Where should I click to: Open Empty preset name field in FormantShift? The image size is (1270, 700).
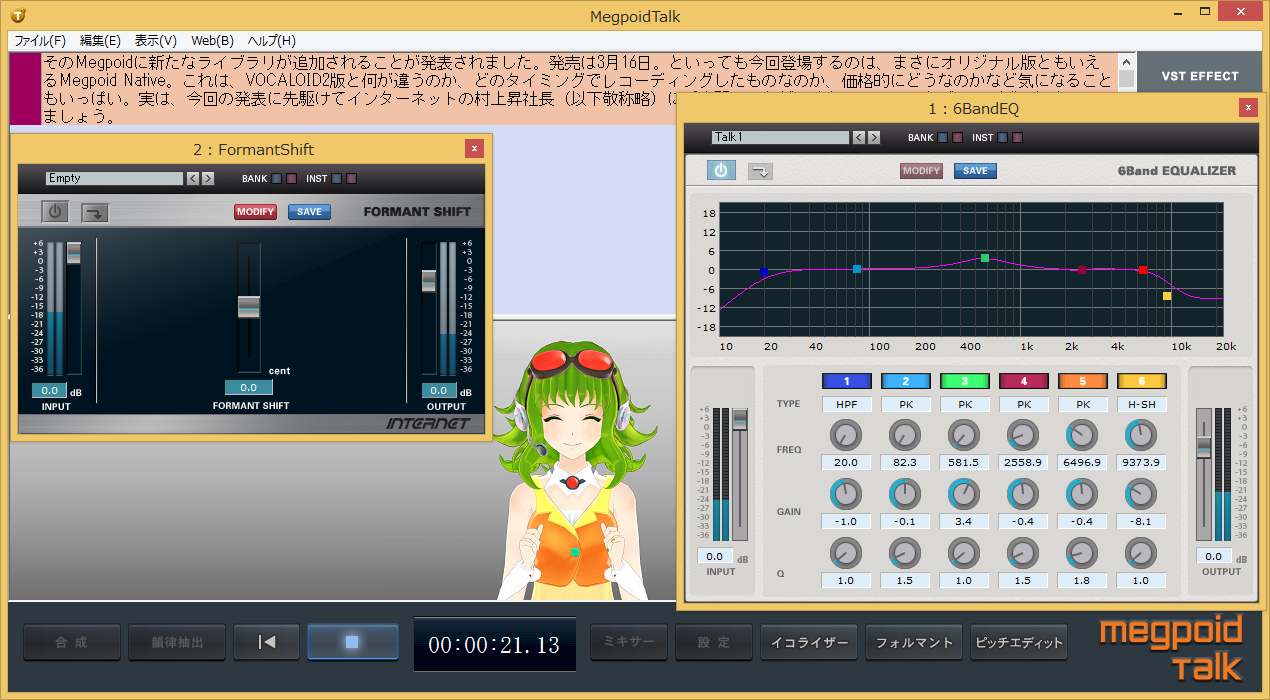[115, 178]
